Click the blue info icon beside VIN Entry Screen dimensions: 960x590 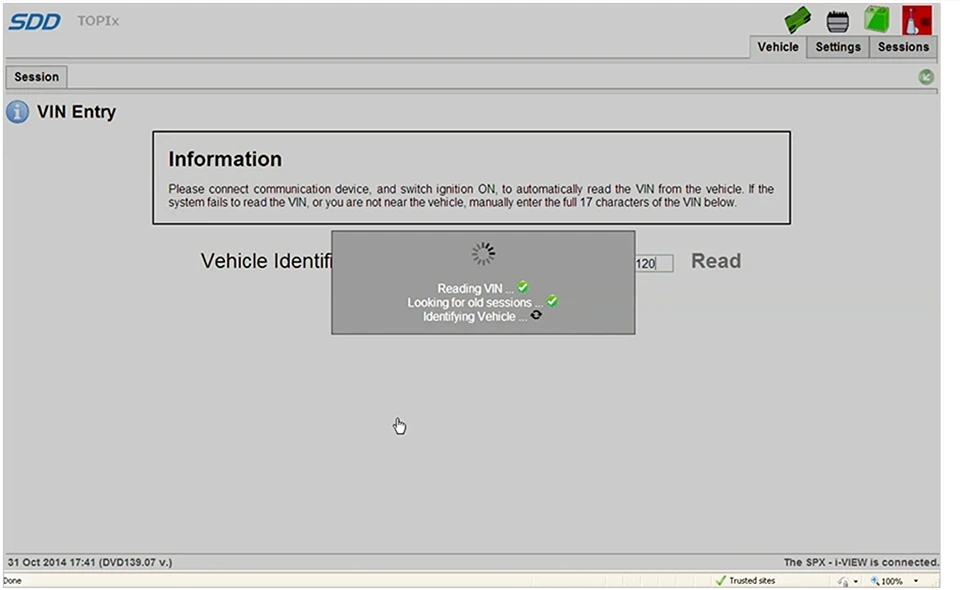(x=17, y=112)
